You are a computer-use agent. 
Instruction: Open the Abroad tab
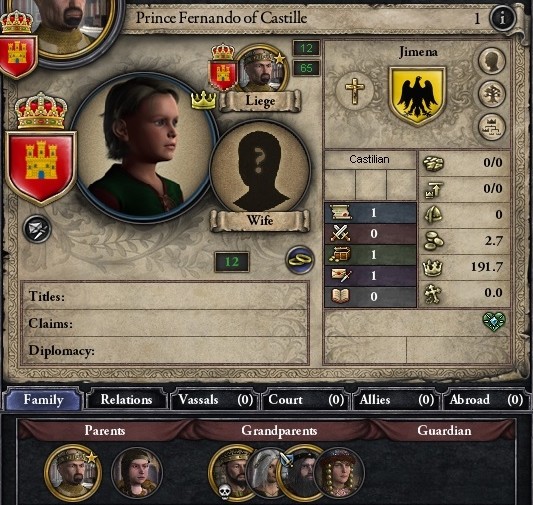click(486, 400)
